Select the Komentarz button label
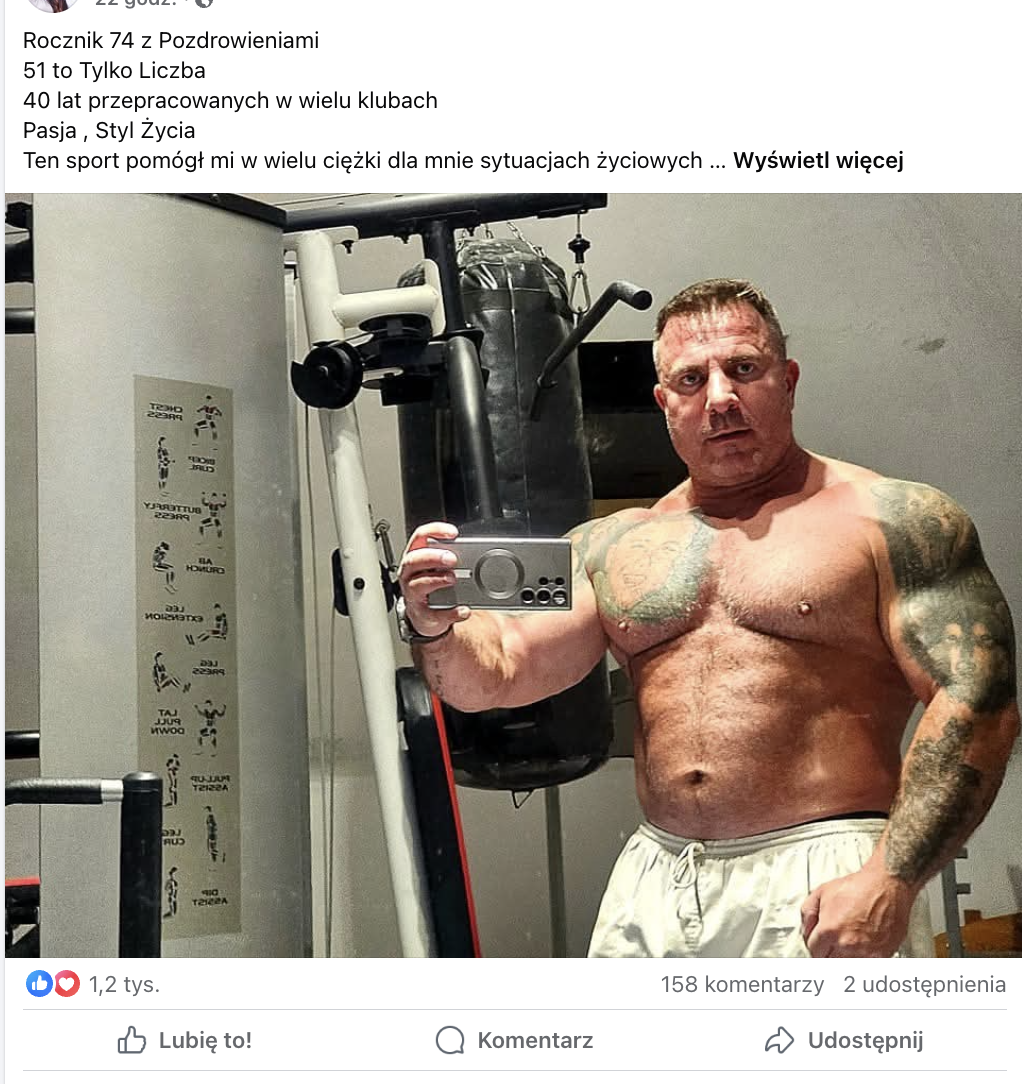1022x1084 pixels. coord(535,1040)
